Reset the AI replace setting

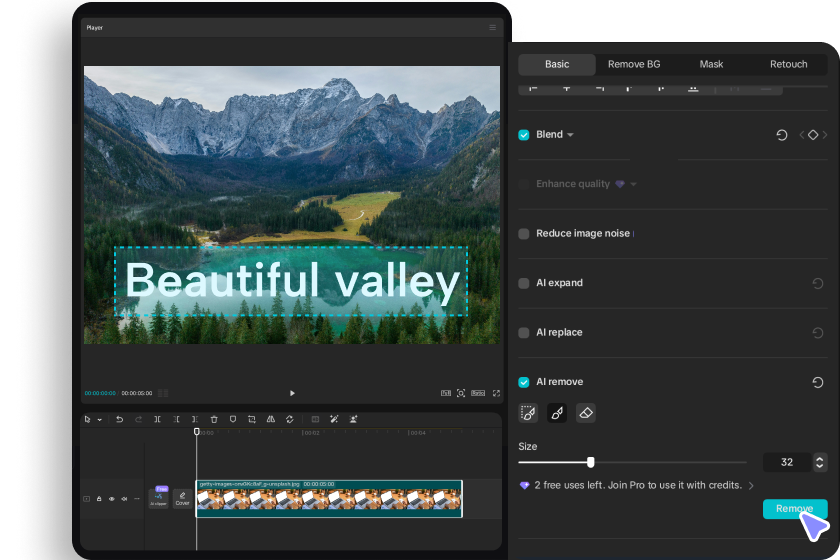pyautogui.click(x=818, y=333)
